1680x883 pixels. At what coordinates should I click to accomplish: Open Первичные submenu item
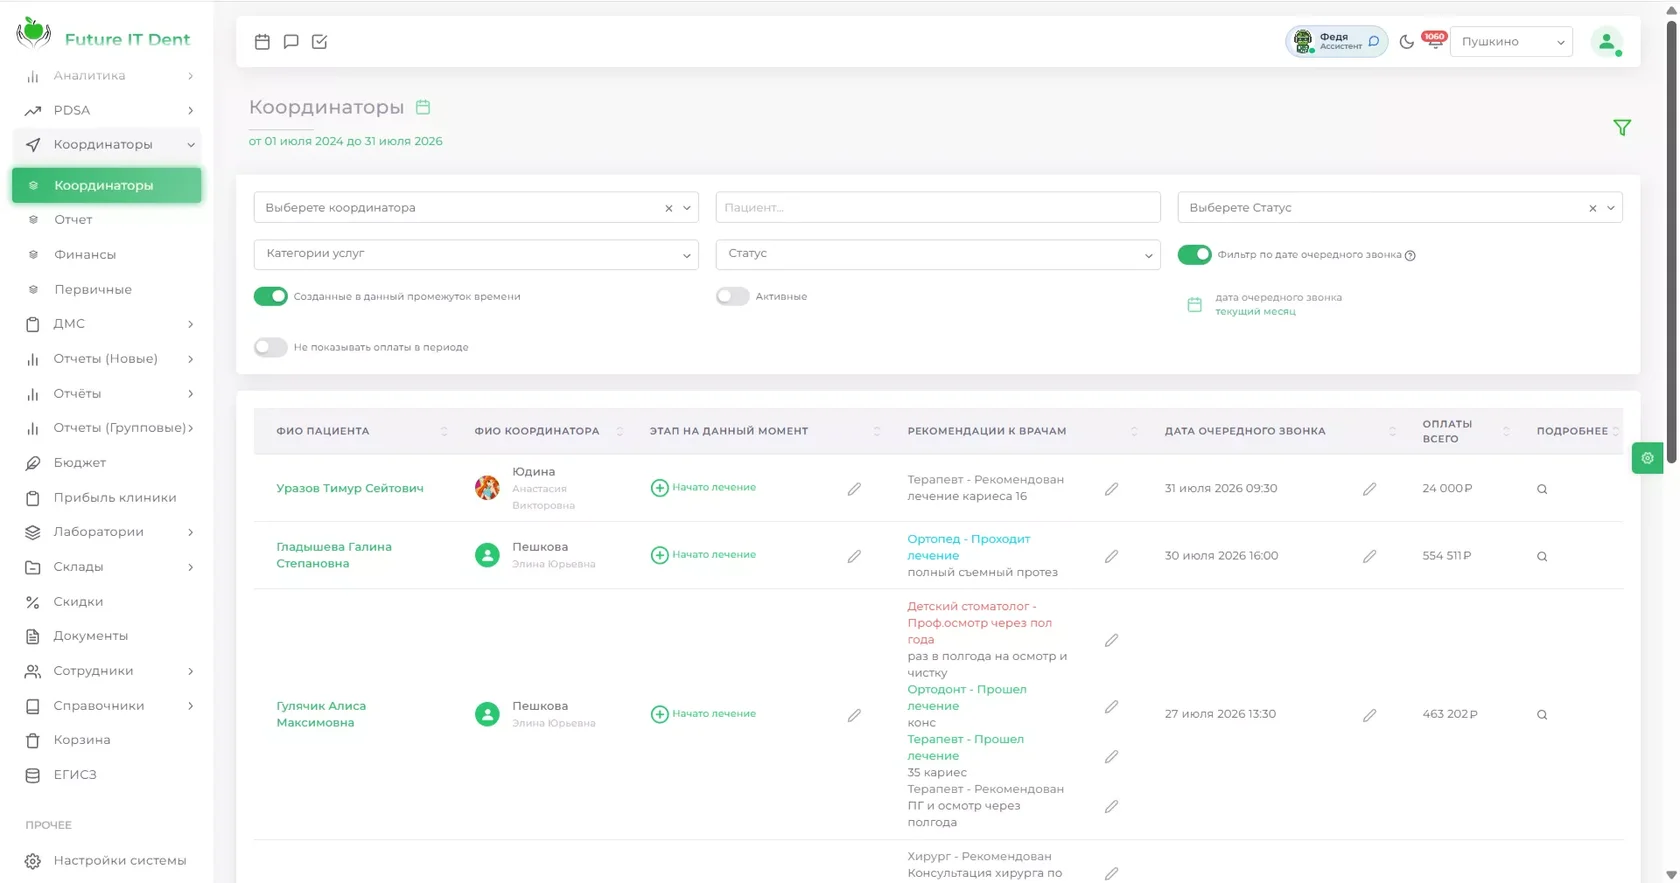pos(107,290)
